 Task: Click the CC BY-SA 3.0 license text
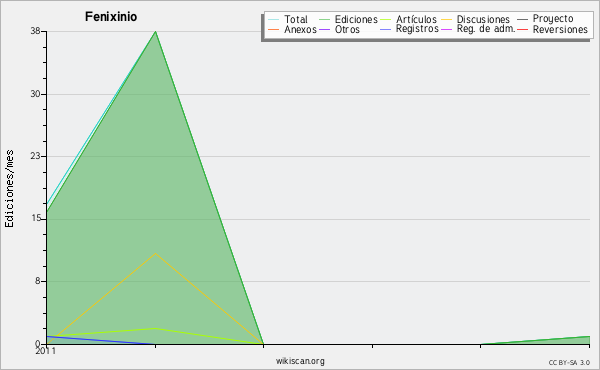tap(569, 362)
